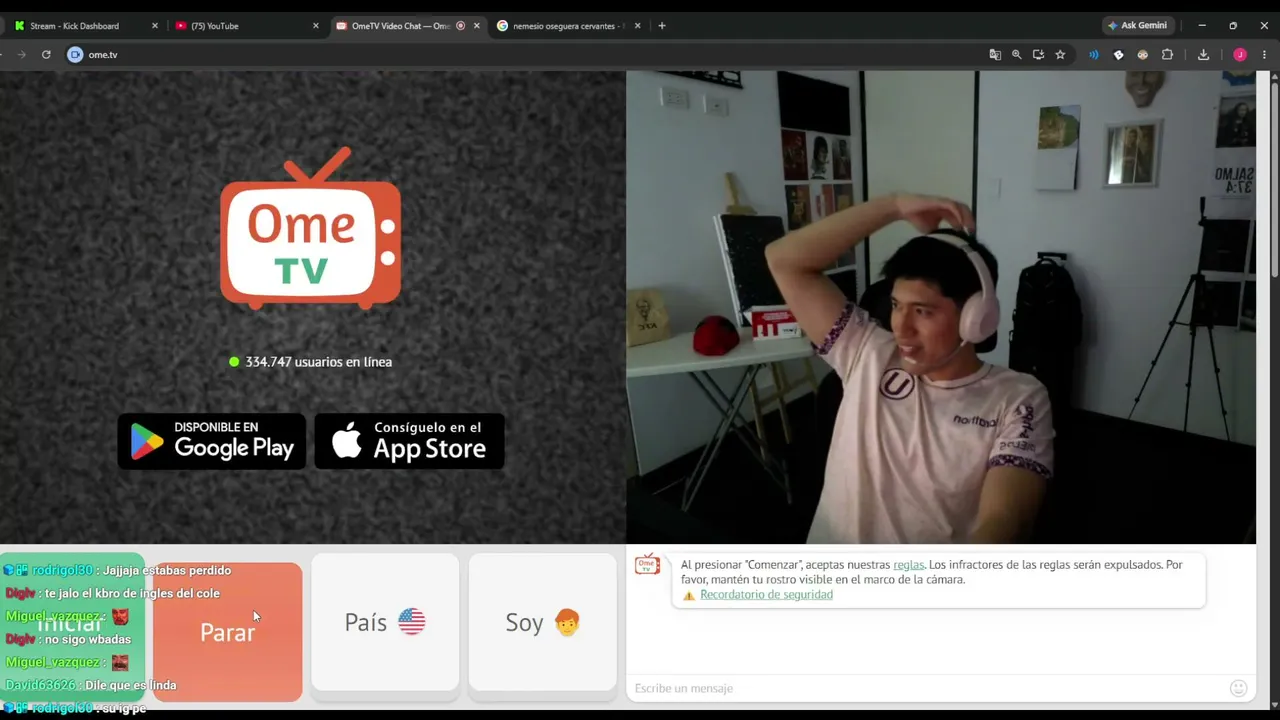Go forward in browser history

pos(20,55)
